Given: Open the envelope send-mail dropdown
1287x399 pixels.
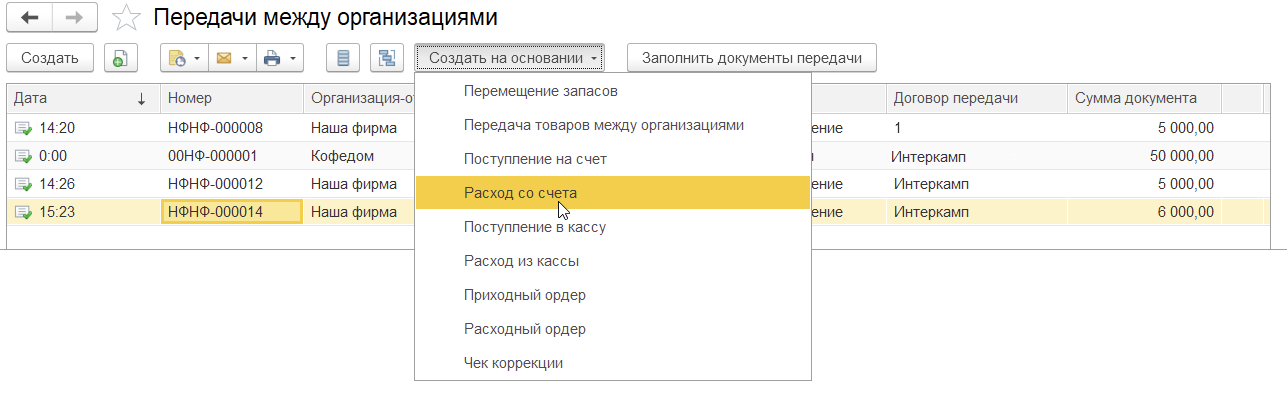Looking at the screenshot, I should (232, 58).
